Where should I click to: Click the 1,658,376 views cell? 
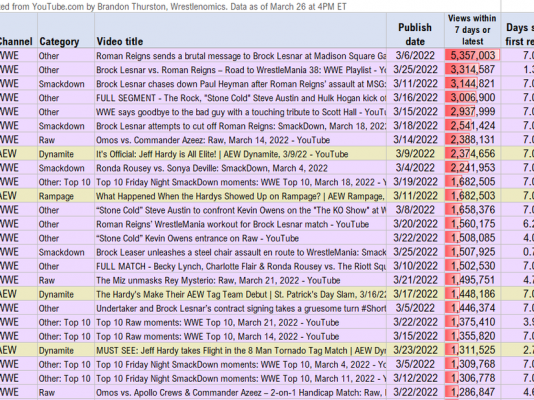472,210
